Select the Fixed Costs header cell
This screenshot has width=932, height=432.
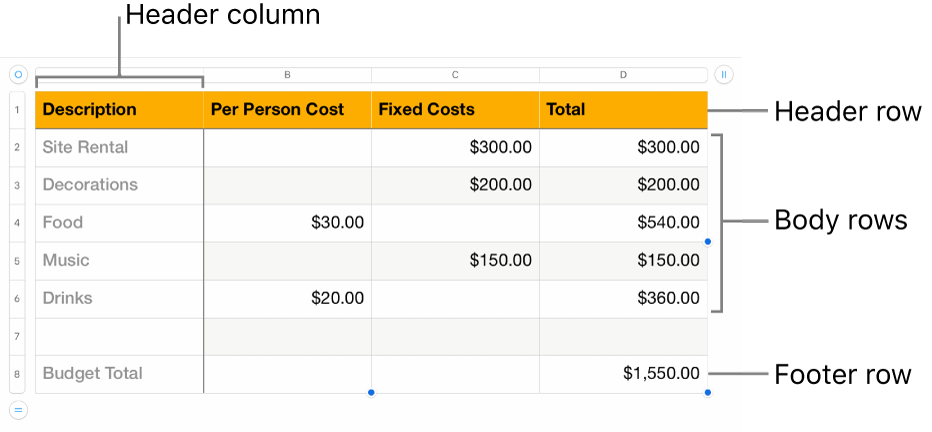[x=455, y=110]
